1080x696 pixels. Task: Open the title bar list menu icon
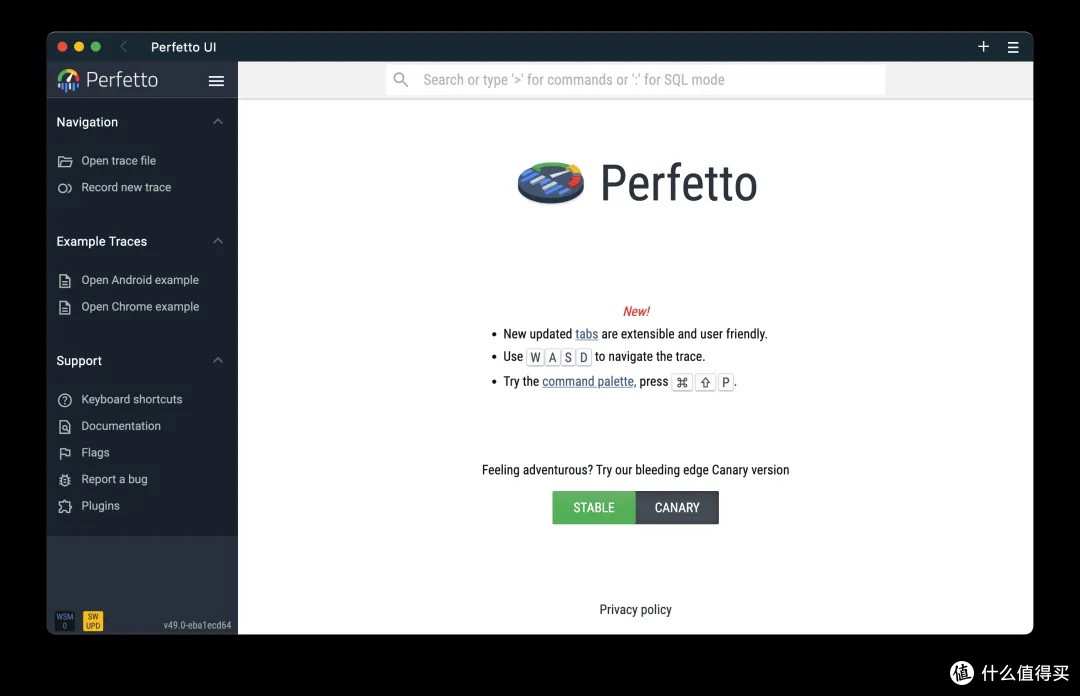point(1013,47)
